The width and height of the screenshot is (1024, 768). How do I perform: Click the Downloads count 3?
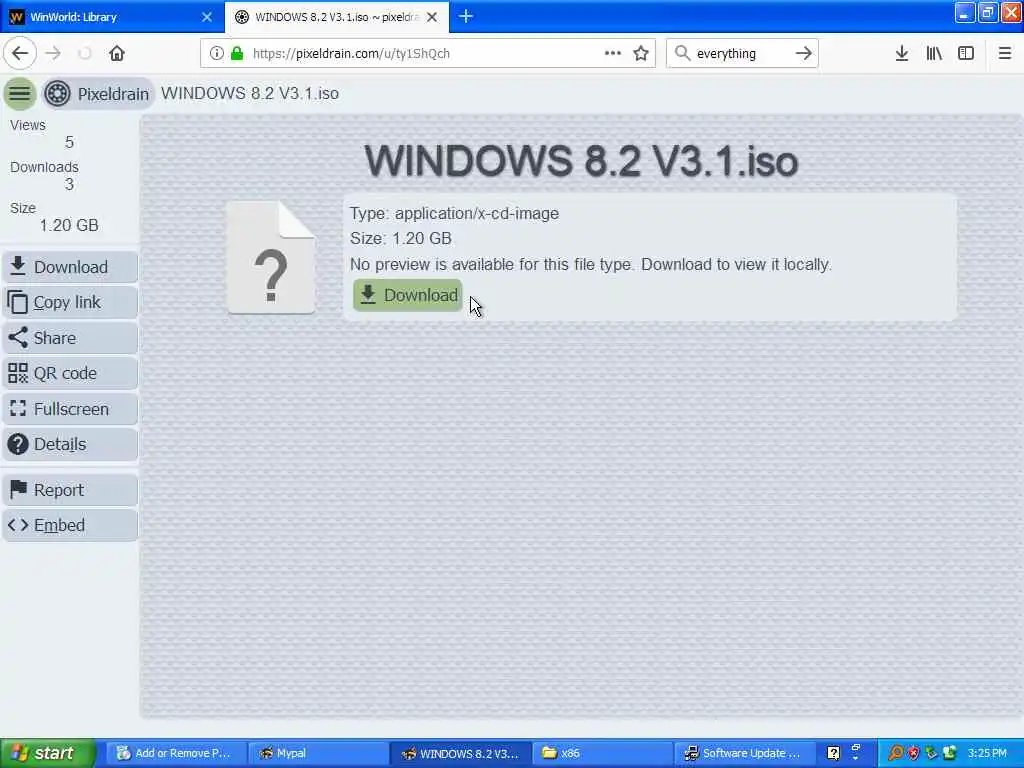(x=69, y=184)
